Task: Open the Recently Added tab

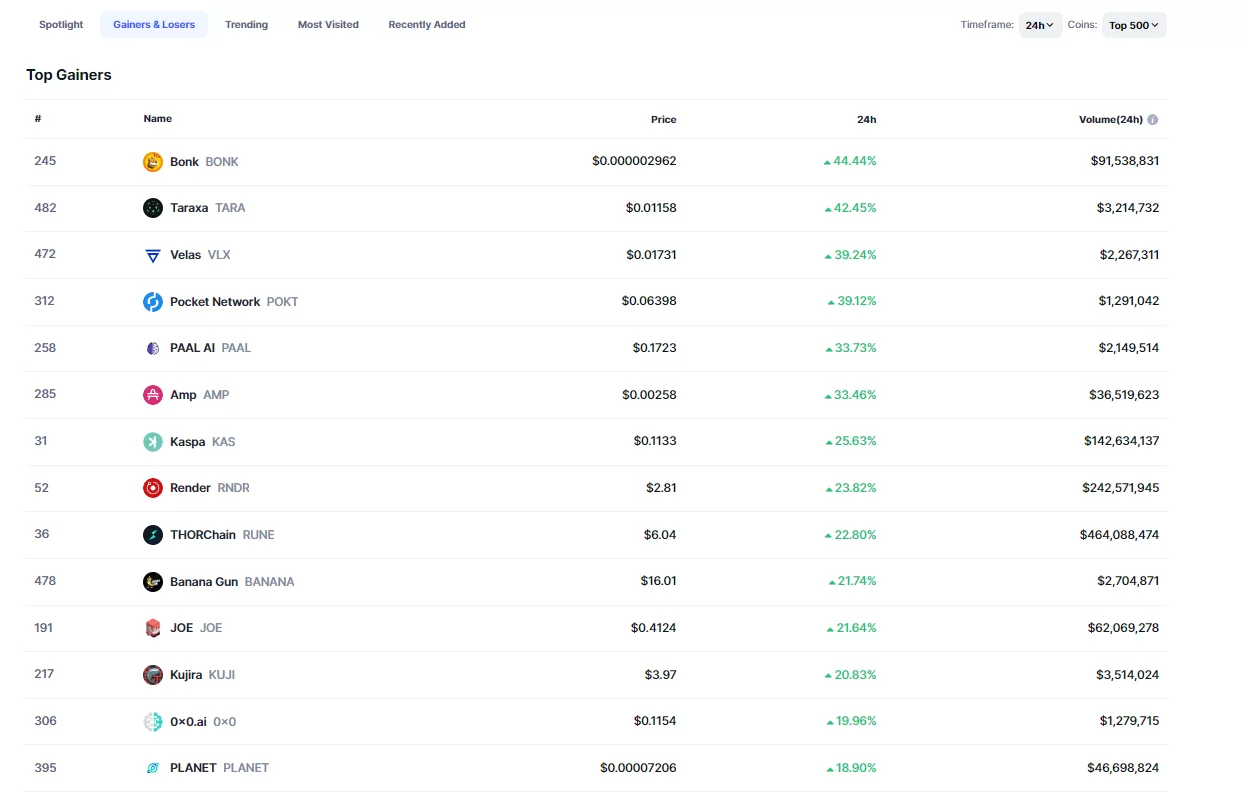Action: tap(427, 25)
